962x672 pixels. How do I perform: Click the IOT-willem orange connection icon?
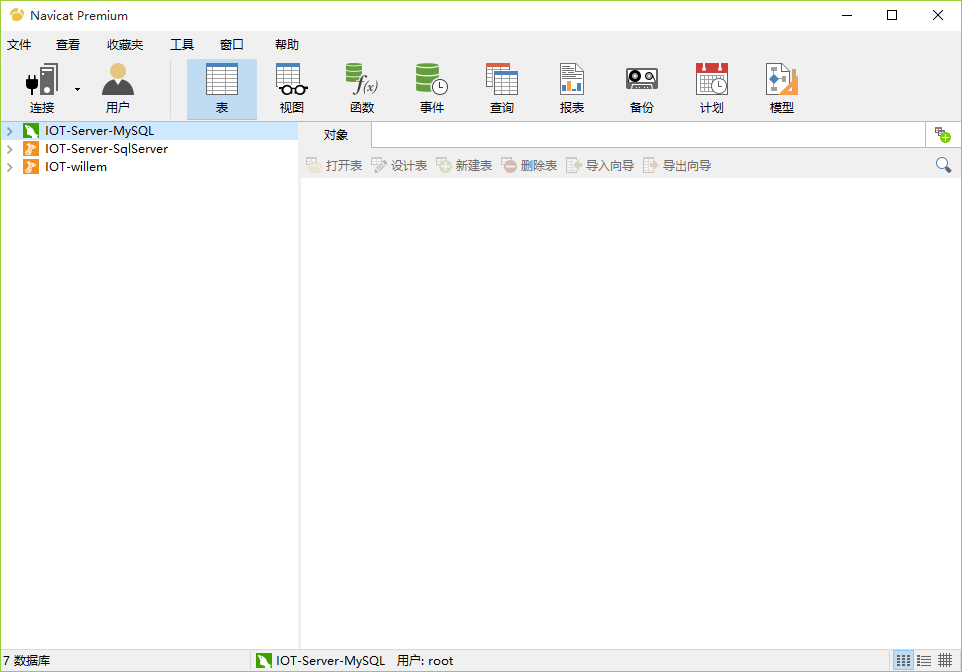coord(31,166)
